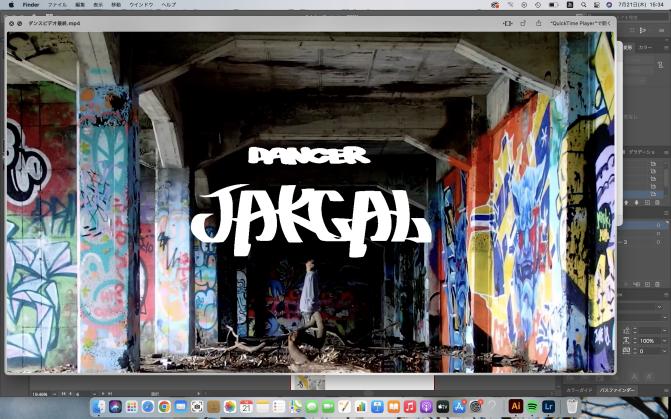Open Books from the Dock
671x419 pixels.
(393, 406)
